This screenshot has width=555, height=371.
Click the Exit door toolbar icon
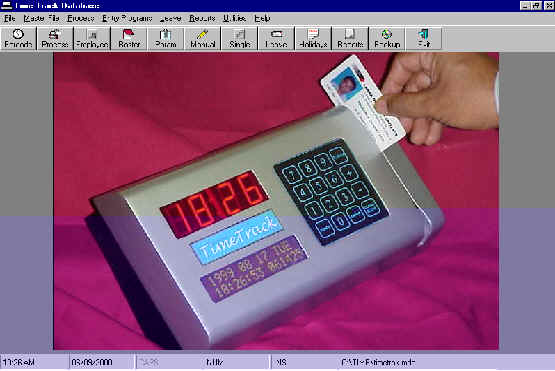tap(424, 38)
